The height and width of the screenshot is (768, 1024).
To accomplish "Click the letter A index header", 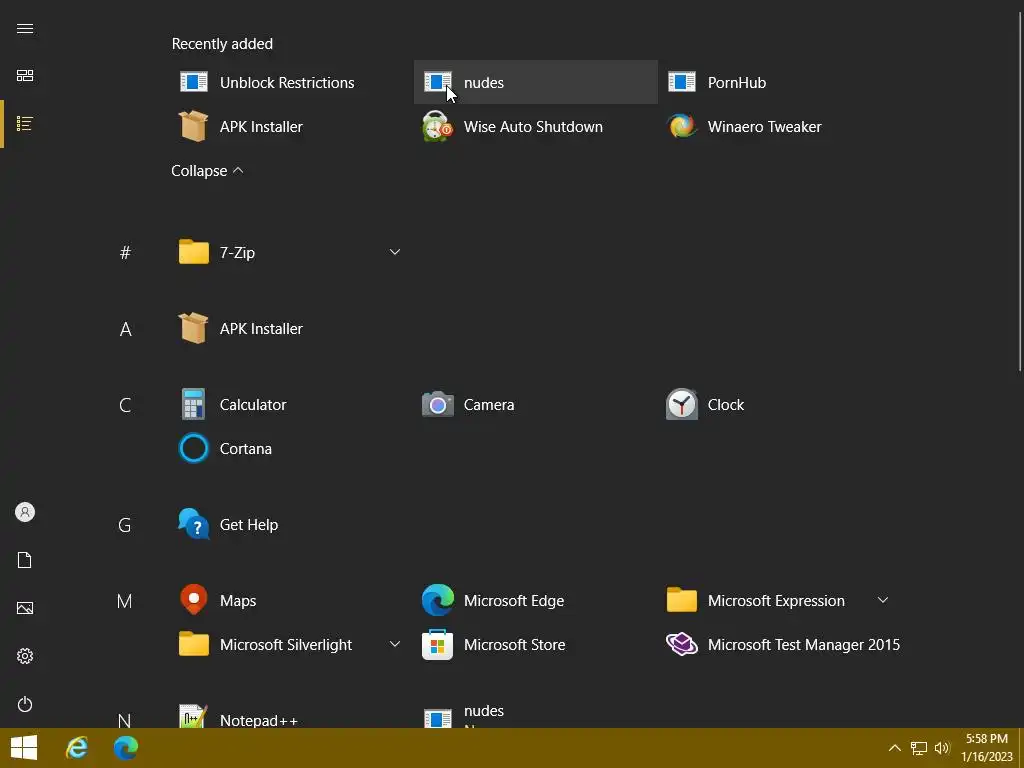I will pyautogui.click(x=125, y=329).
